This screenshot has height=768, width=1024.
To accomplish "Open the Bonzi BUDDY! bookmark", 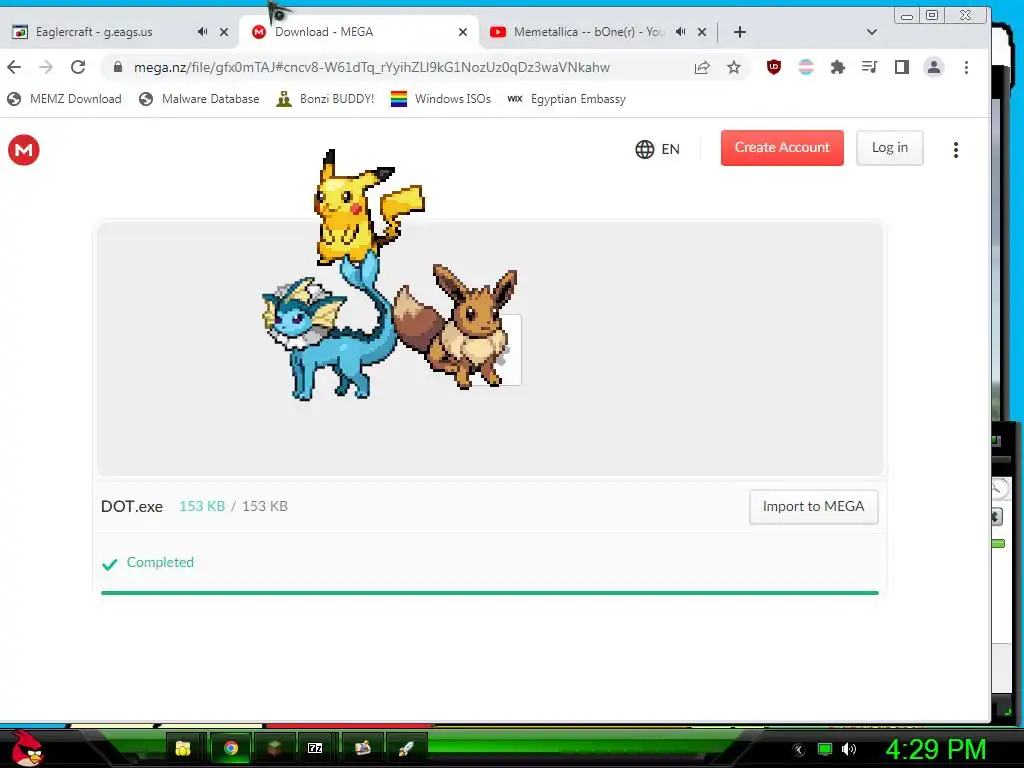I will point(325,99).
